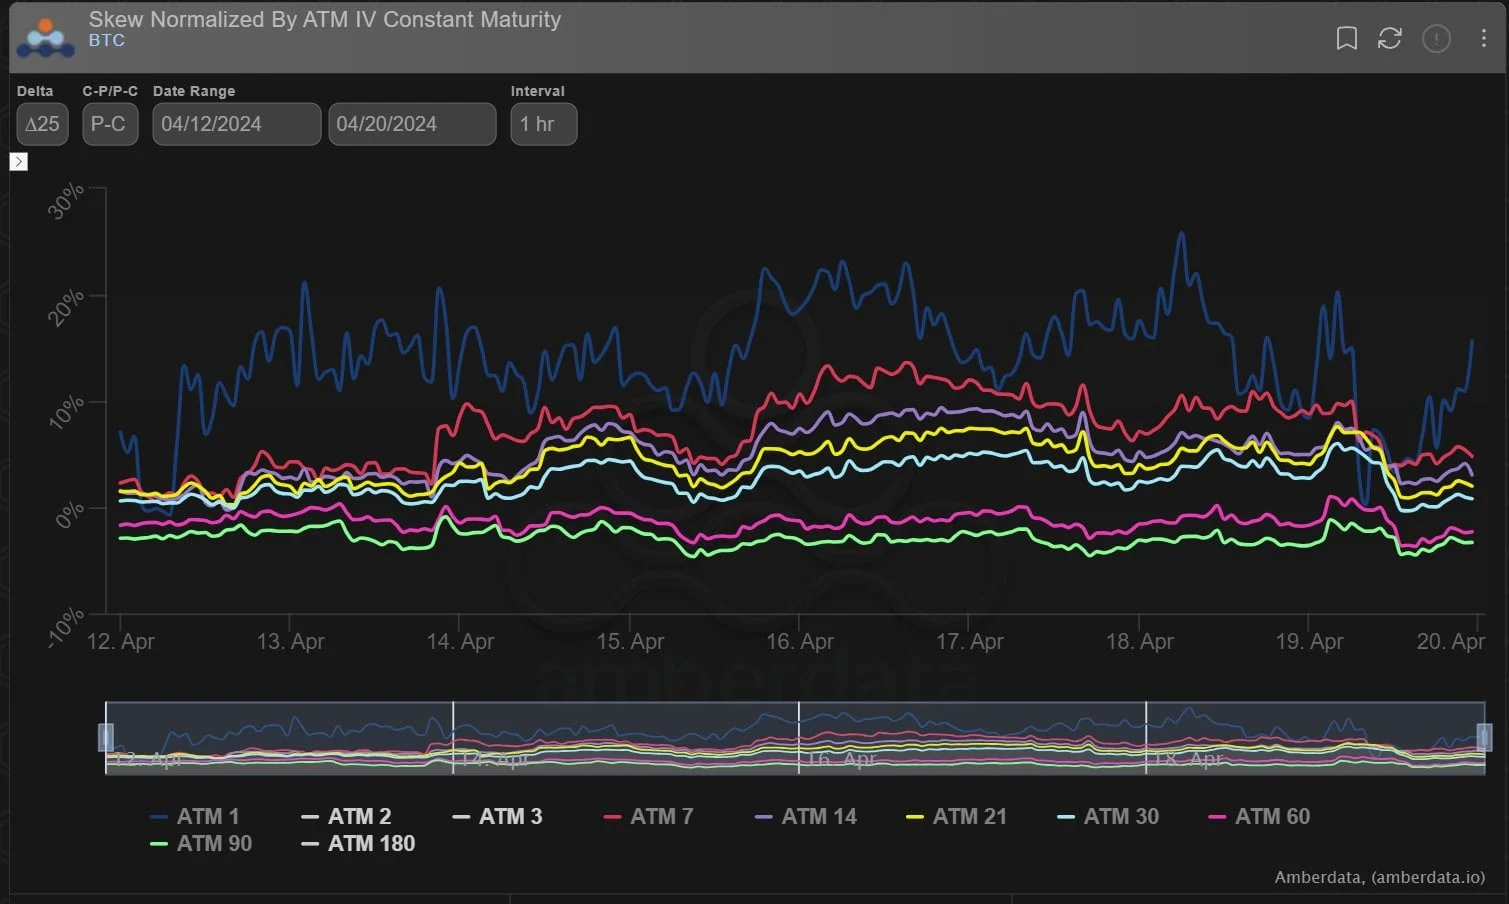Click the chart title Skew Normalized By ATM IV
Viewport: 1509px width, 904px height.
click(x=325, y=19)
